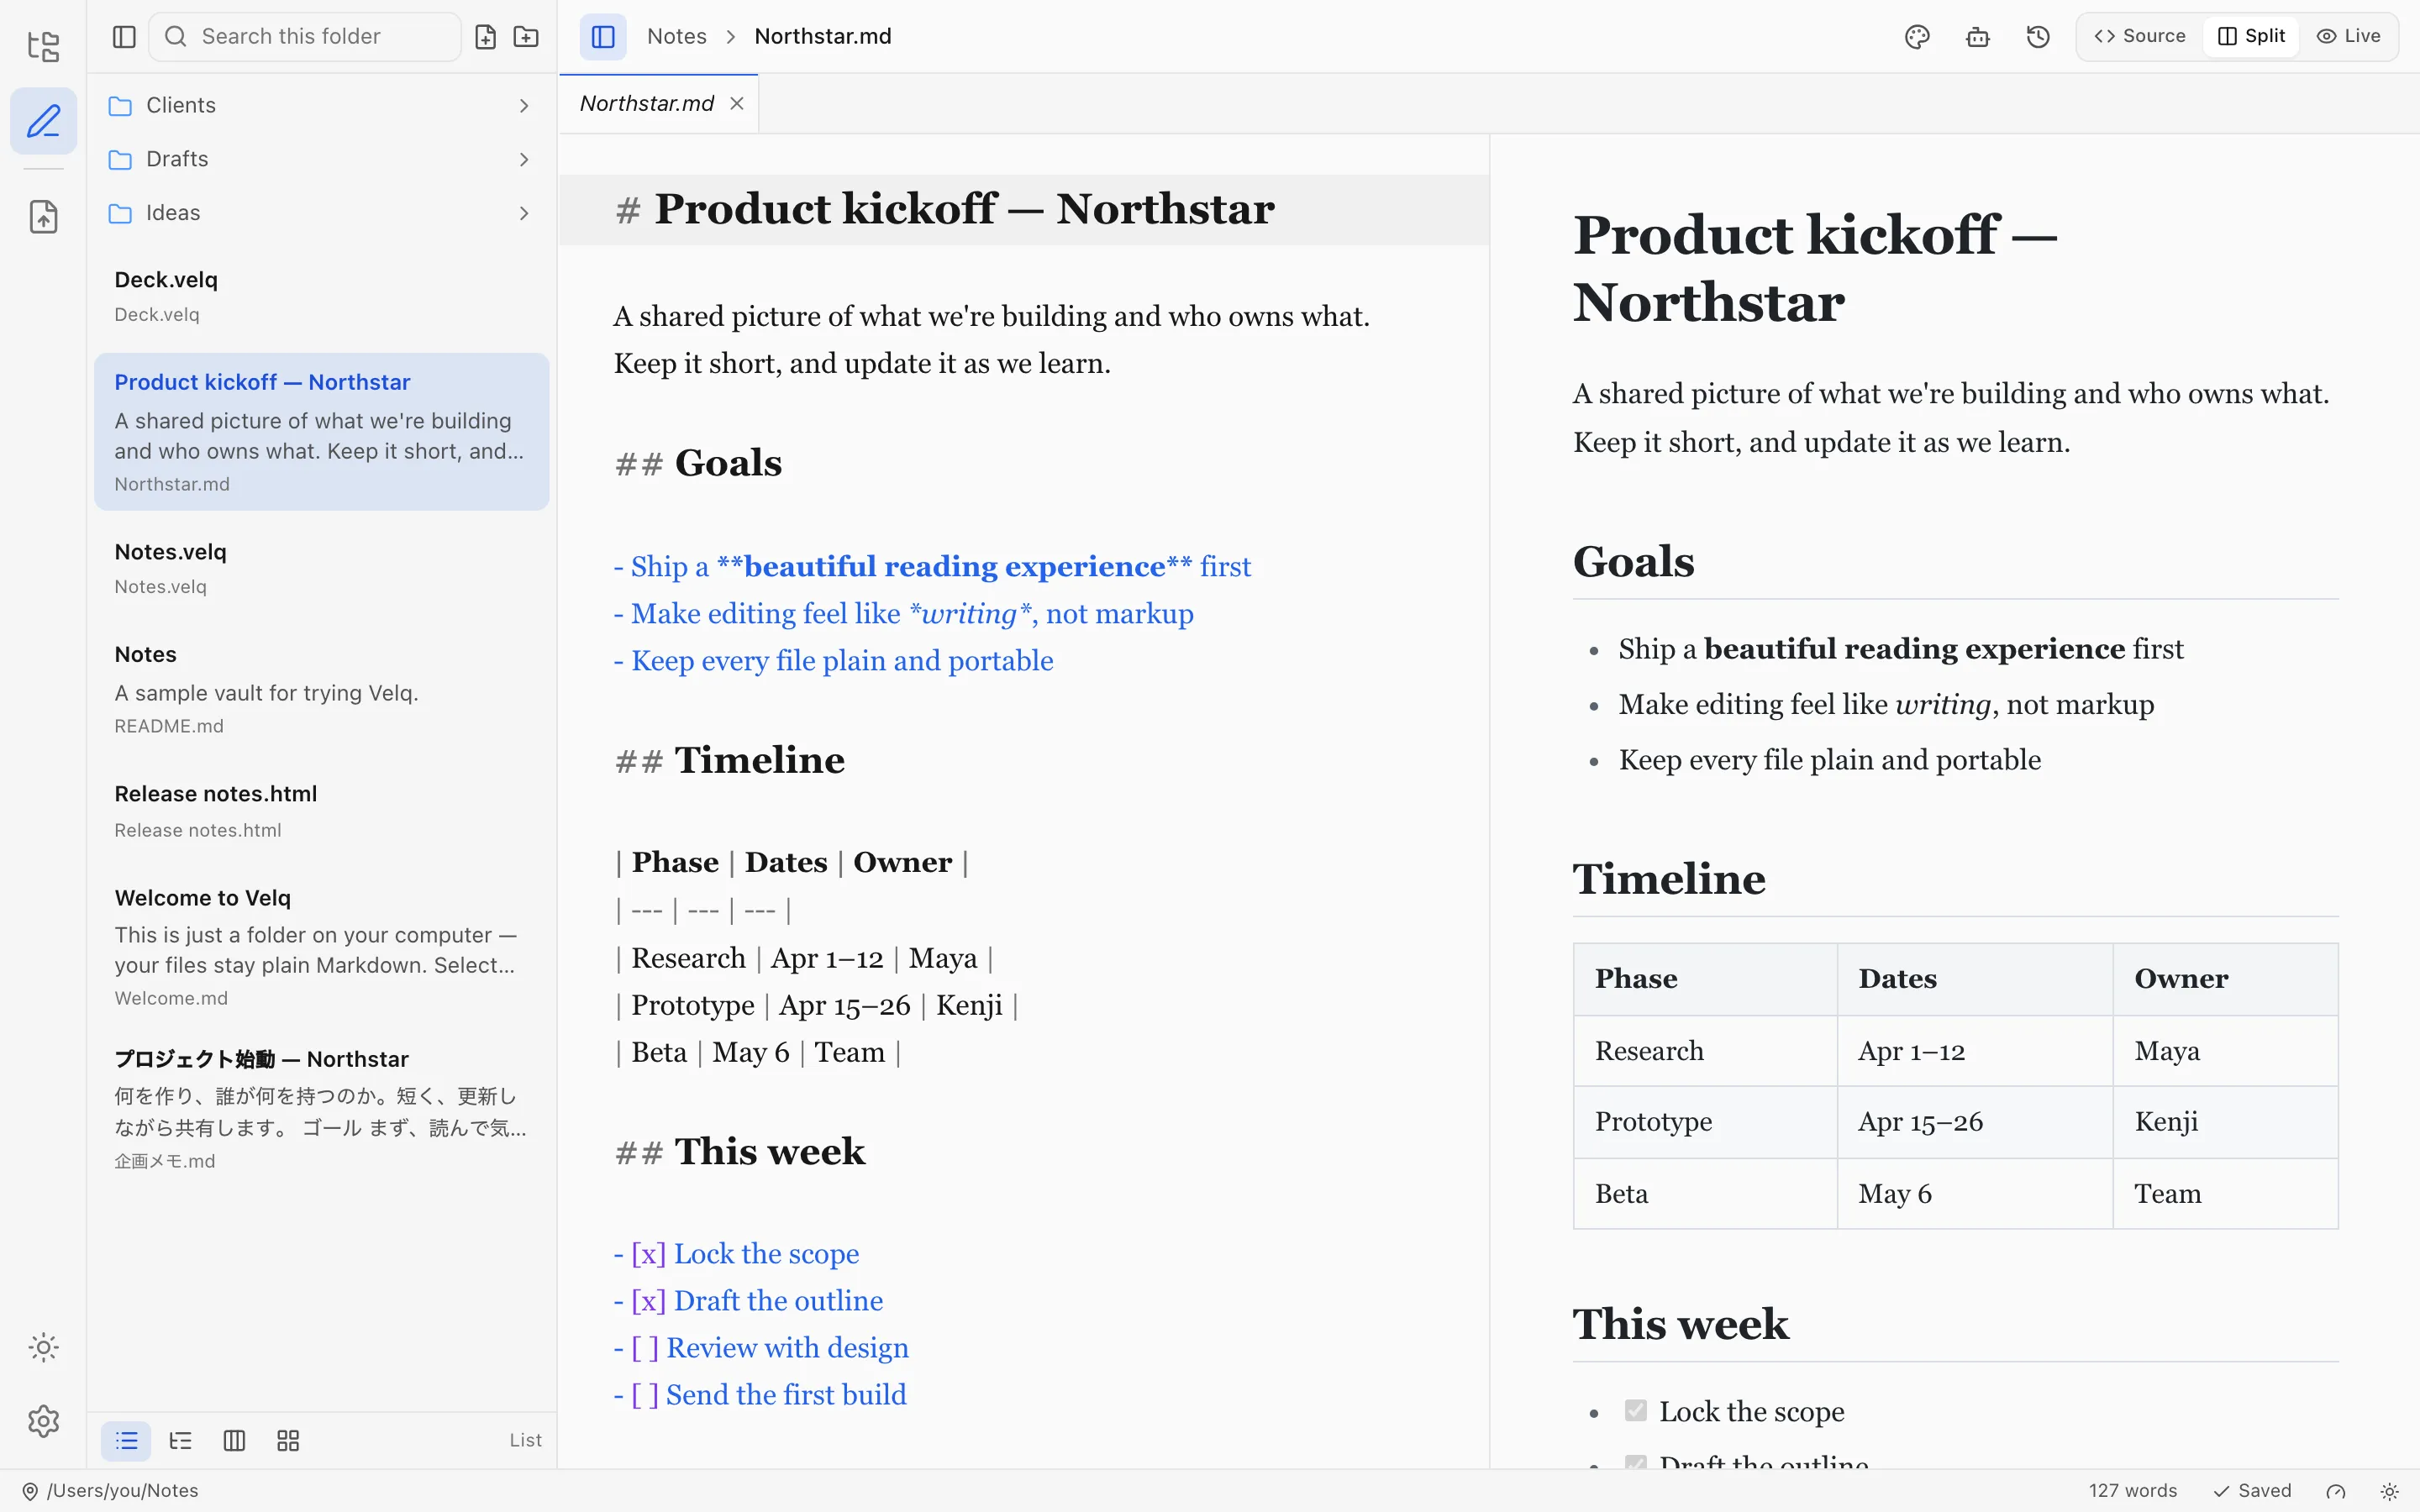Open the file export icon in left rail

point(43,217)
